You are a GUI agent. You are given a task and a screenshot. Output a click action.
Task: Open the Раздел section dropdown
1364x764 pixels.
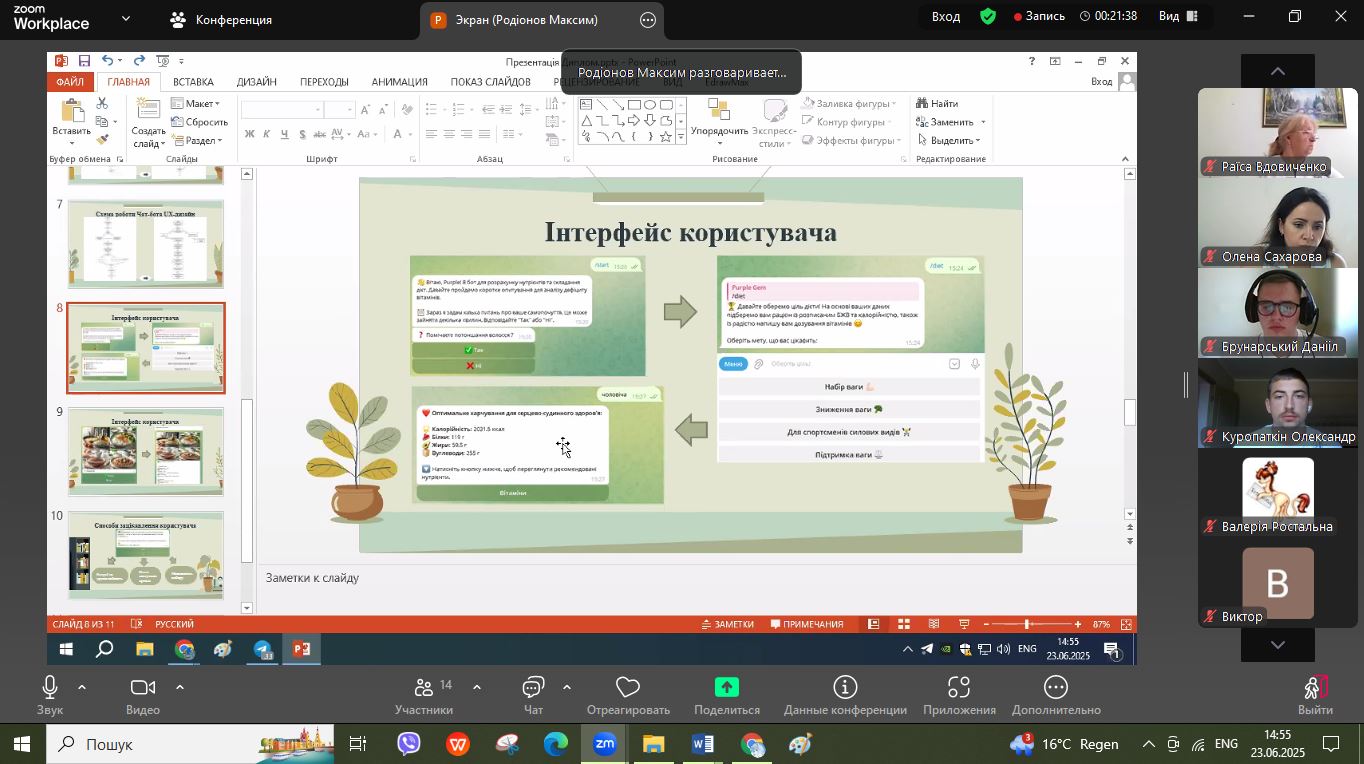[x=197, y=141]
